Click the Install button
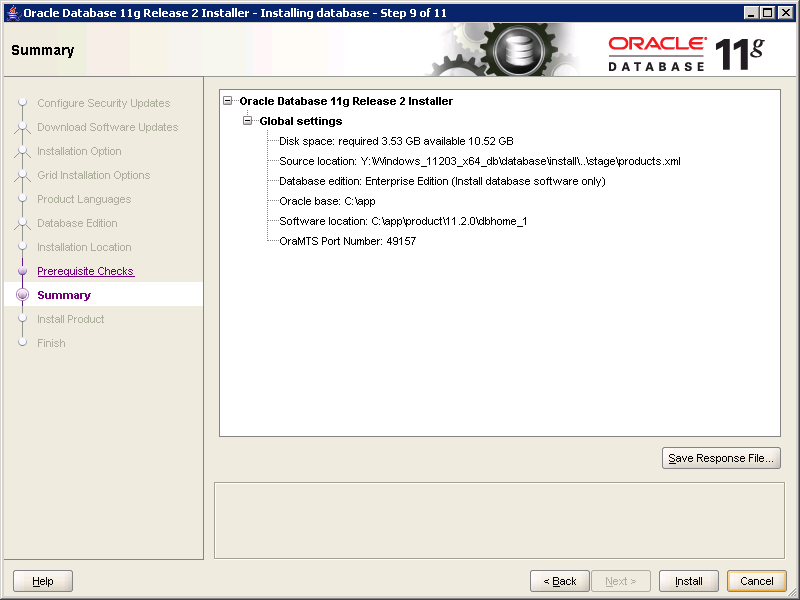The height and width of the screenshot is (600, 800). click(x=688, y=581)
